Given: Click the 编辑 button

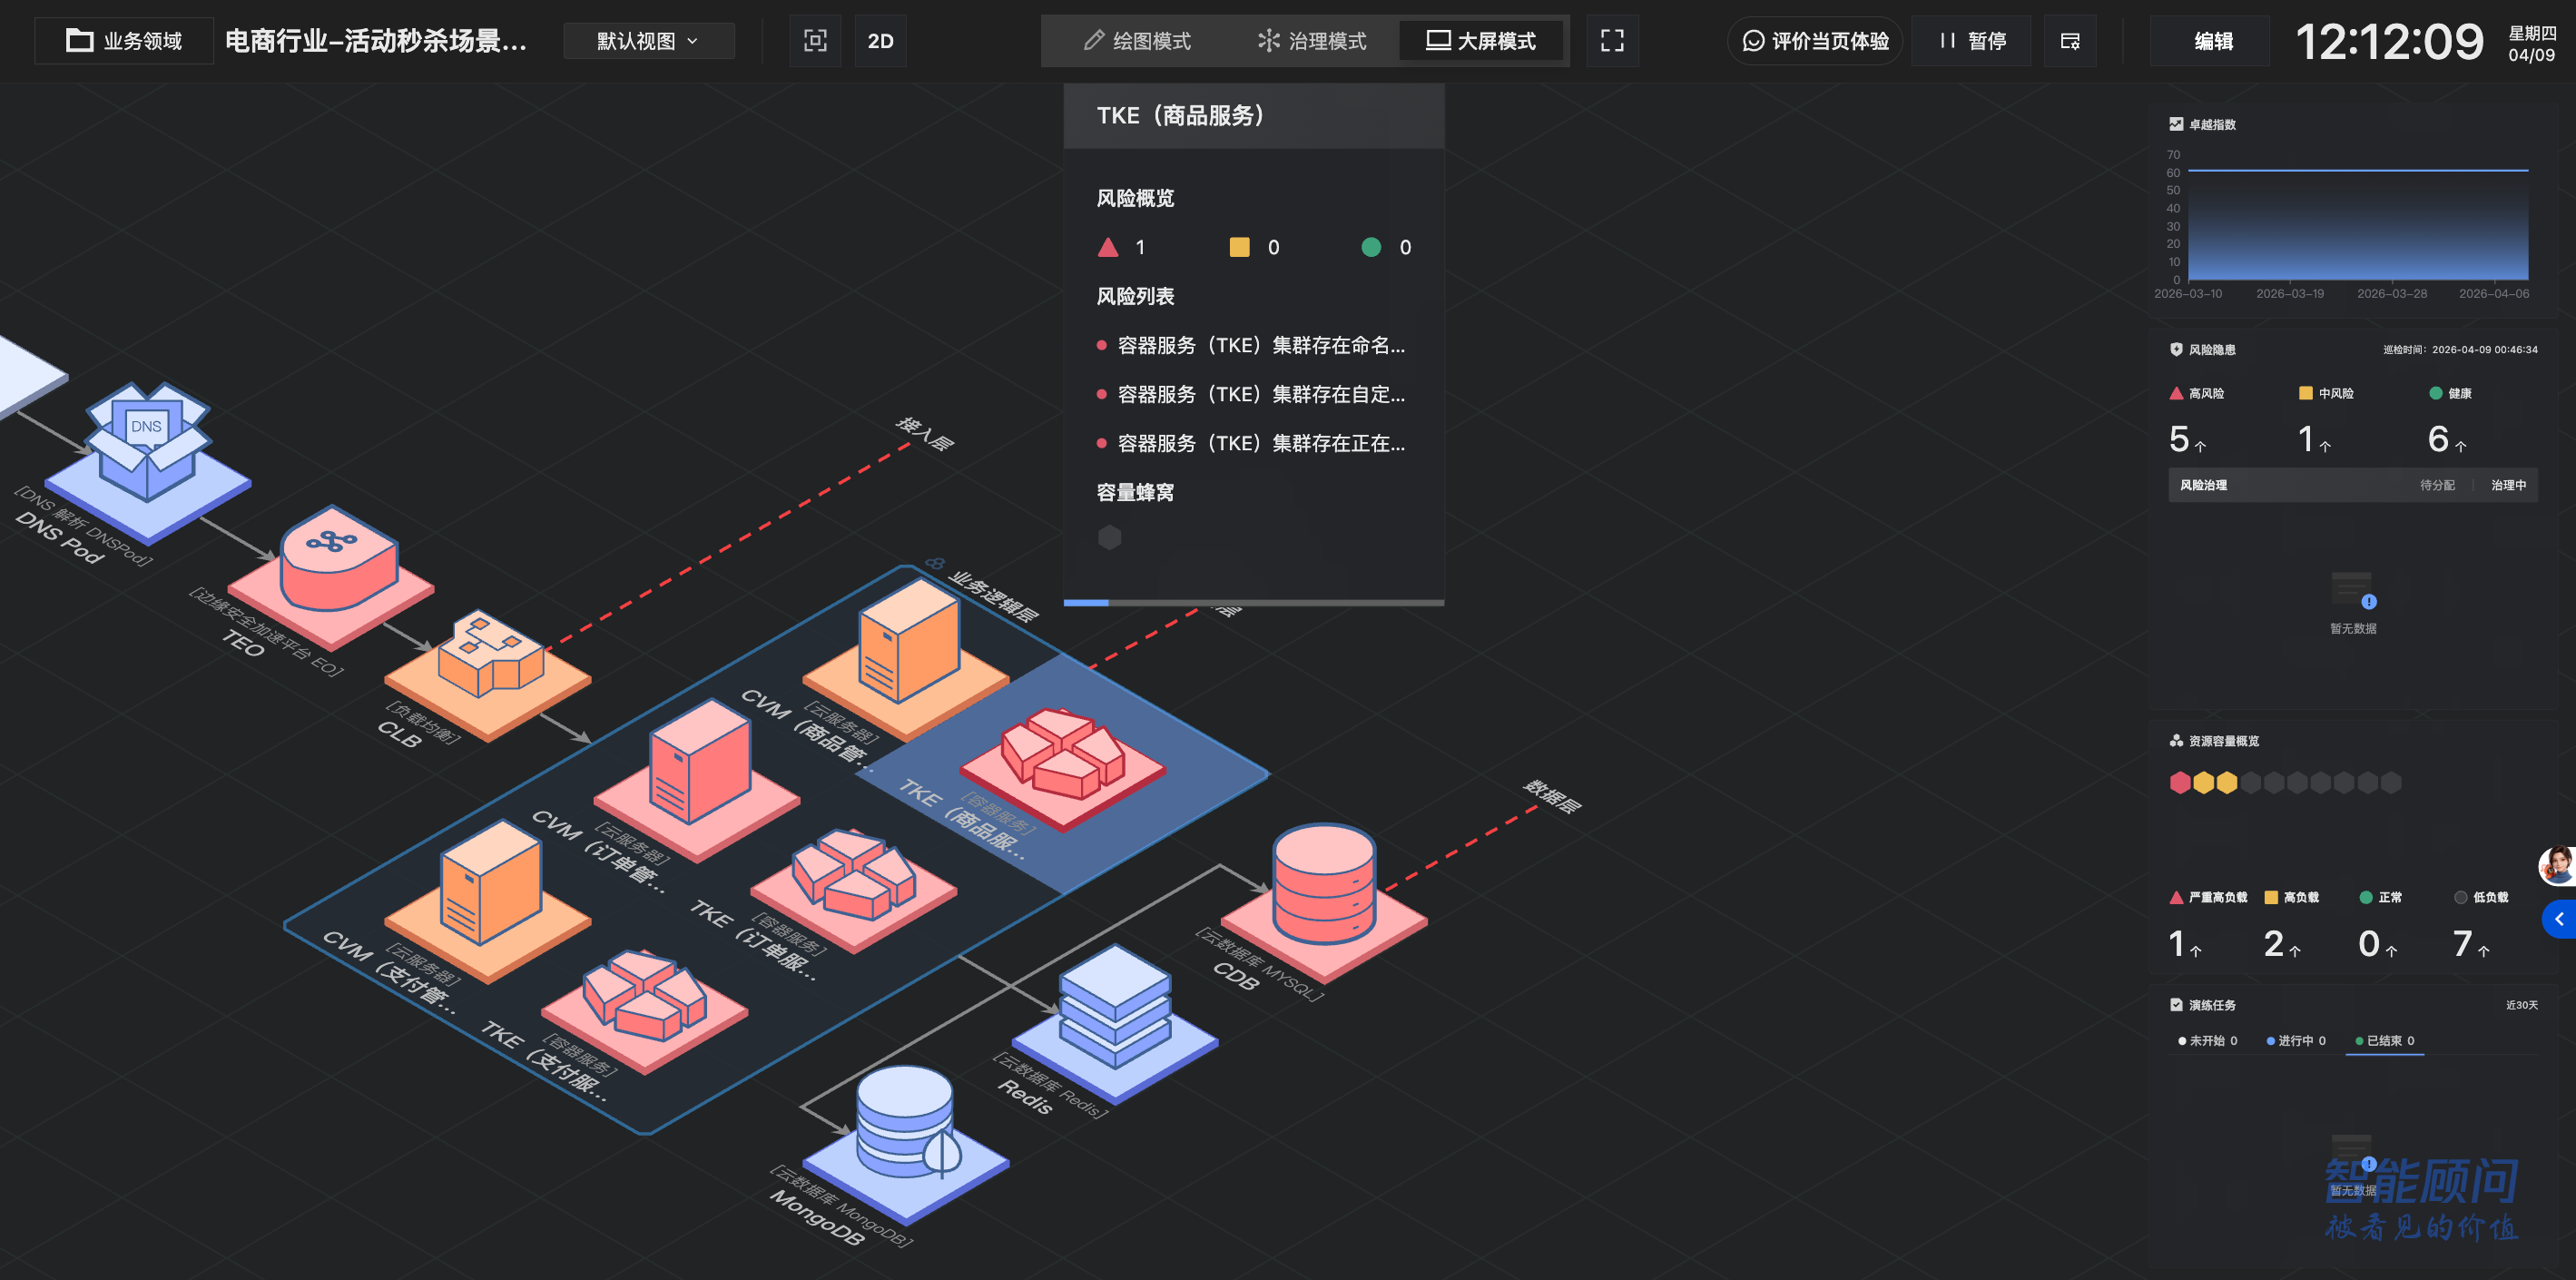Looking at the screenshot, I should click(x=2213, y=41).
